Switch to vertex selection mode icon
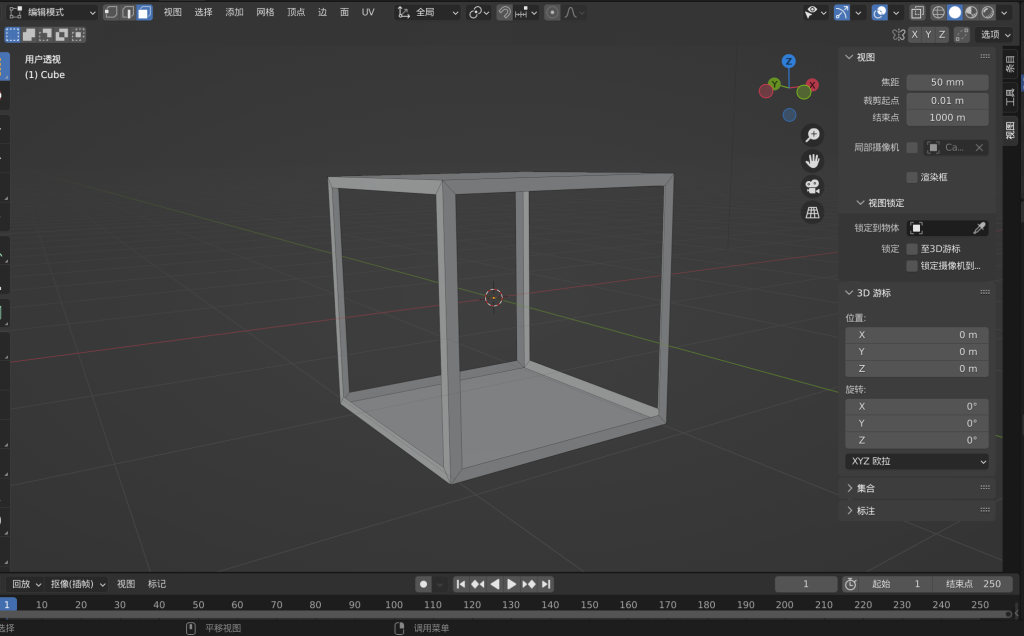Viewport: 1024px width, 636px height. pyautogui.click(x=111, y=12)
